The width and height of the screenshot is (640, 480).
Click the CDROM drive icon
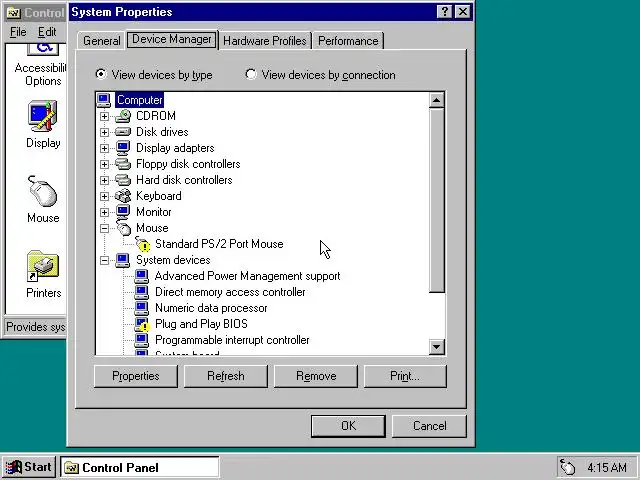[x=123, y=116]
